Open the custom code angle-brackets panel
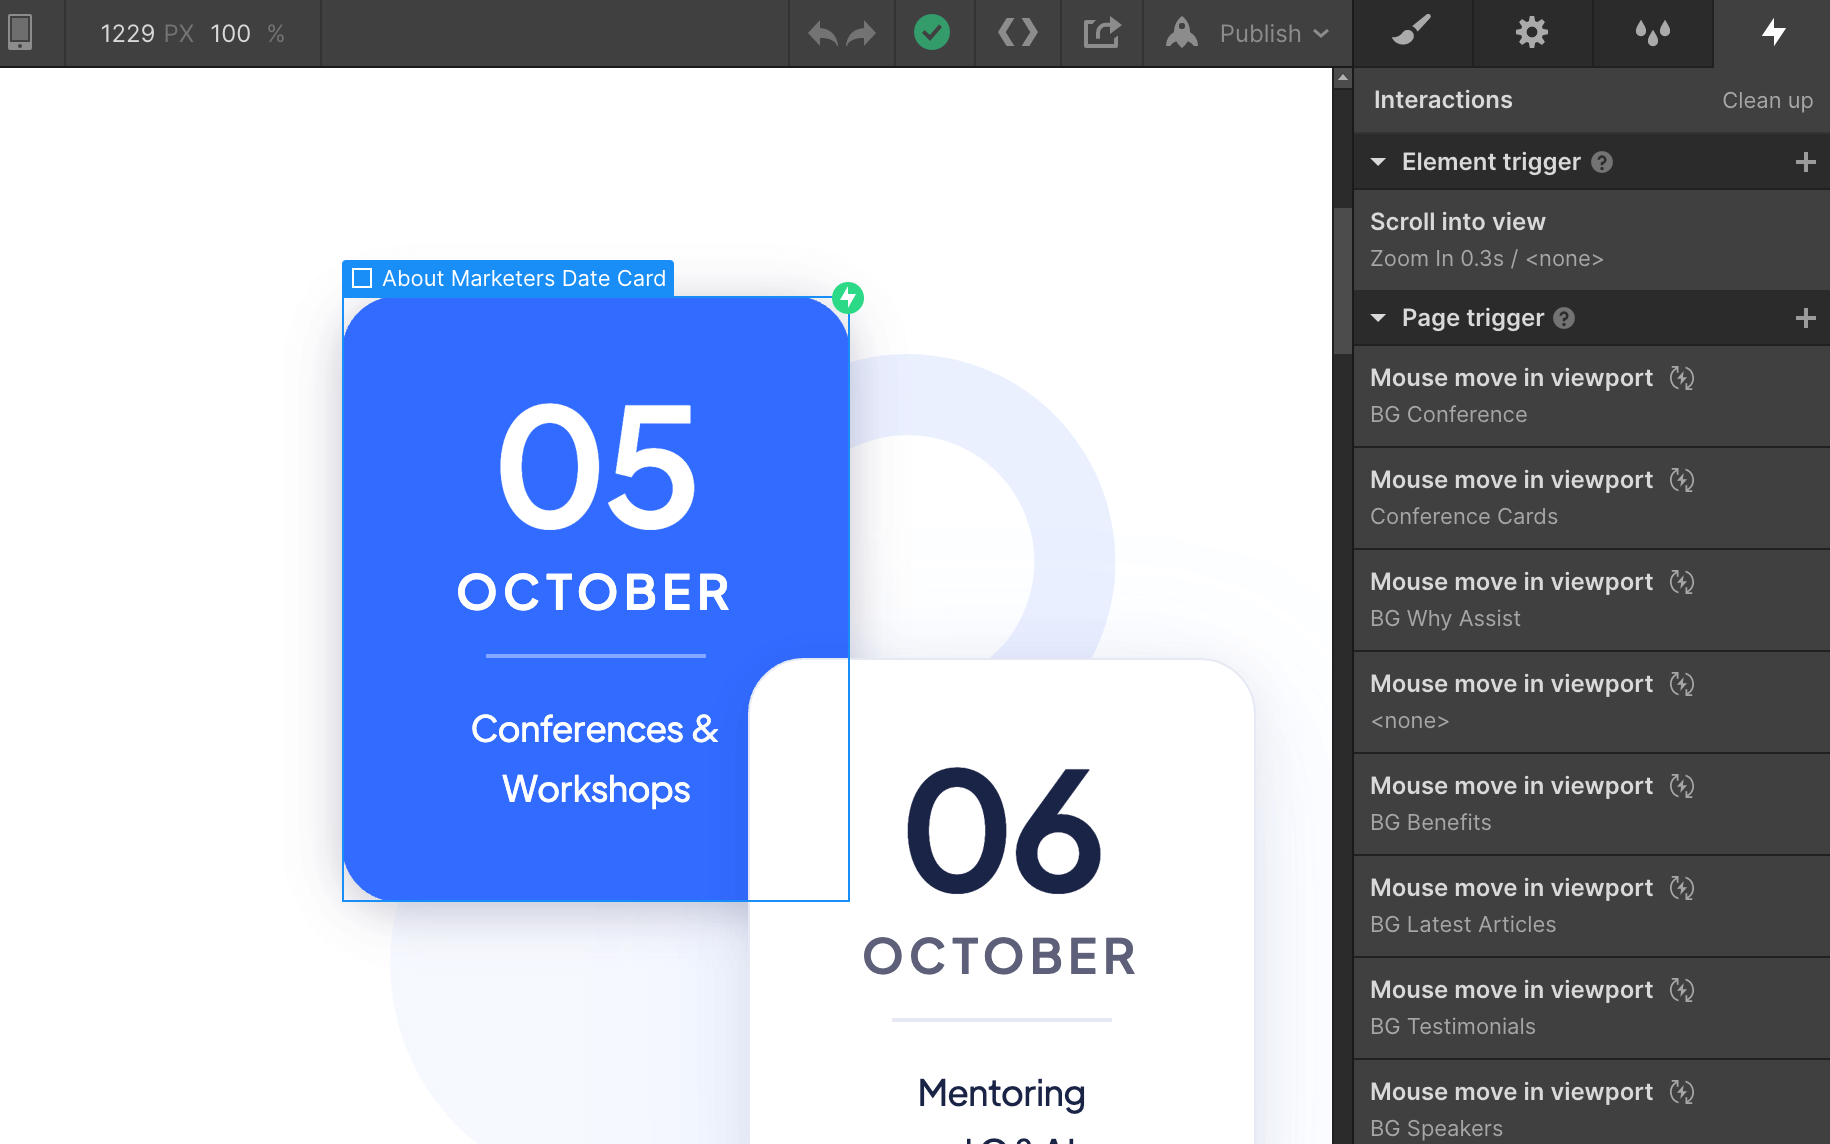The image size is (1830, 1144). pyautogui.click(x=1017, y=33)
